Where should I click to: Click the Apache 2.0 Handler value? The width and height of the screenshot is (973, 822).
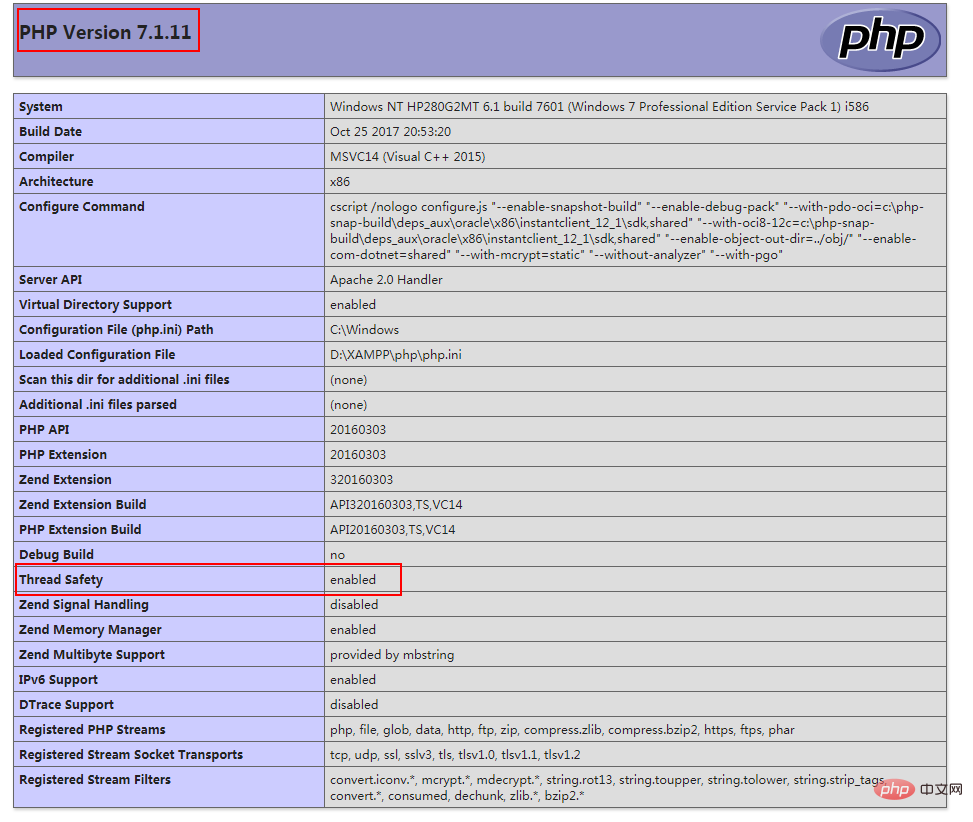pos(386,280)
